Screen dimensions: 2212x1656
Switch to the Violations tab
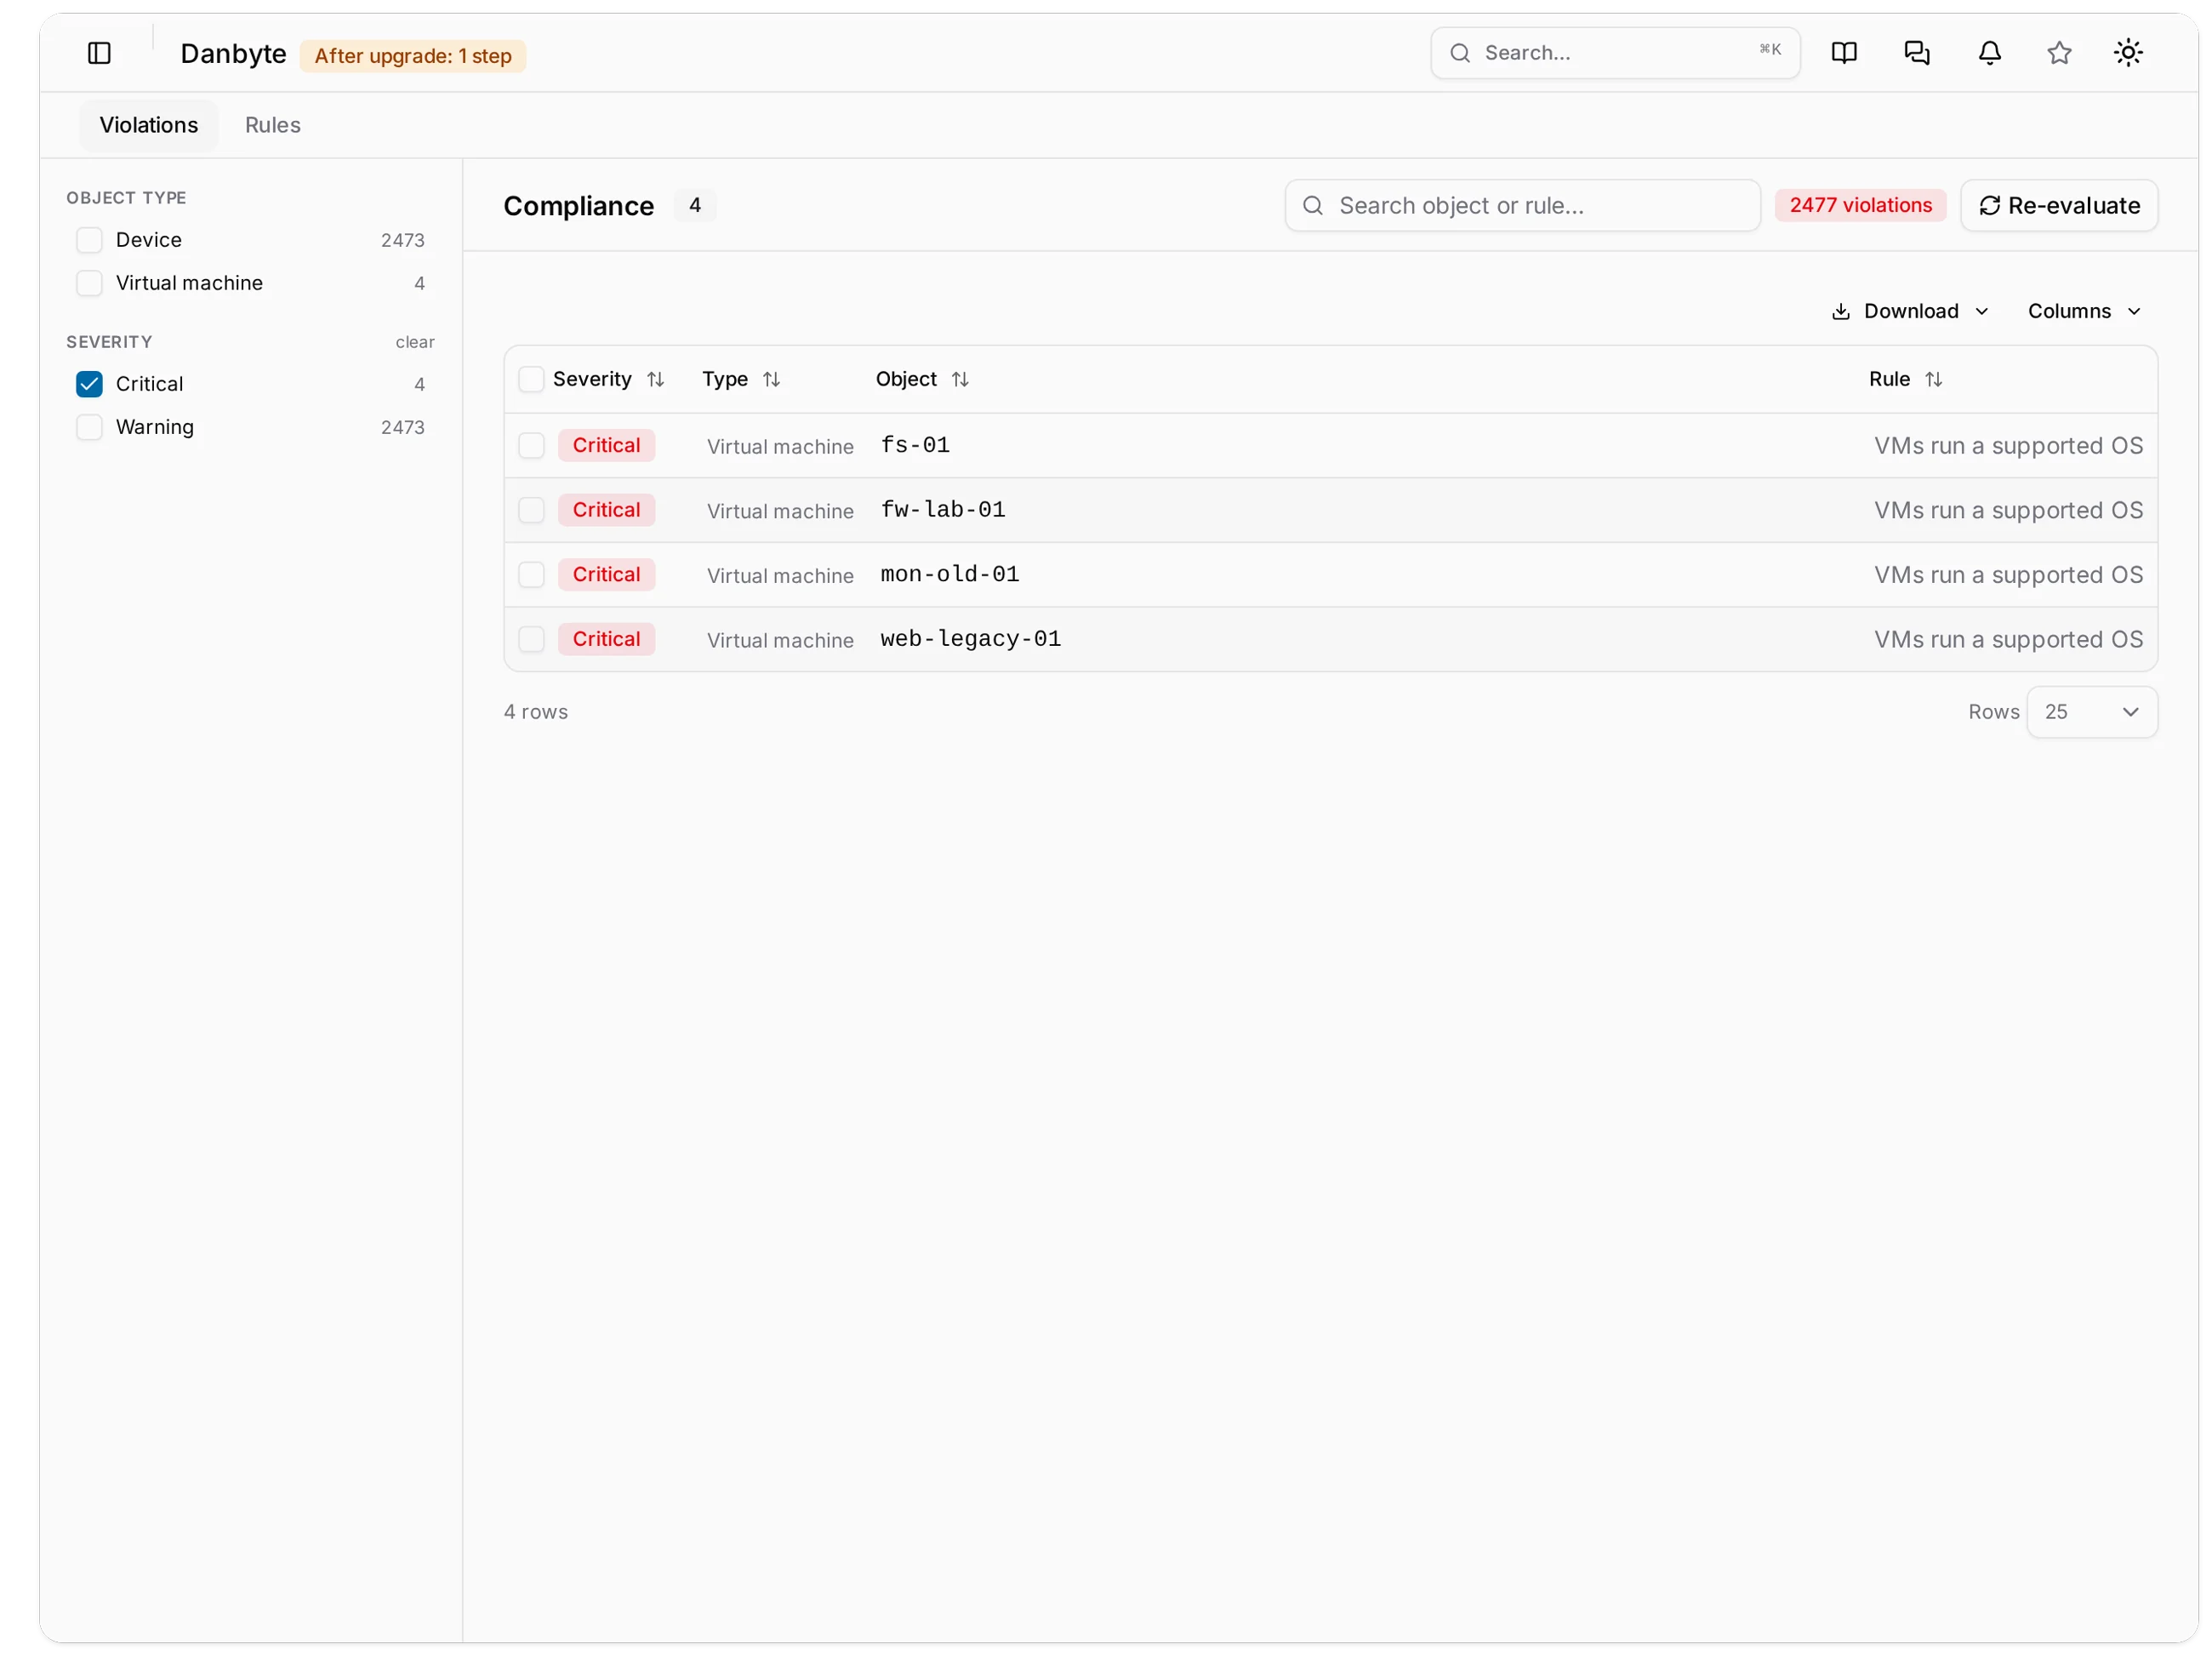pos(149,125)
